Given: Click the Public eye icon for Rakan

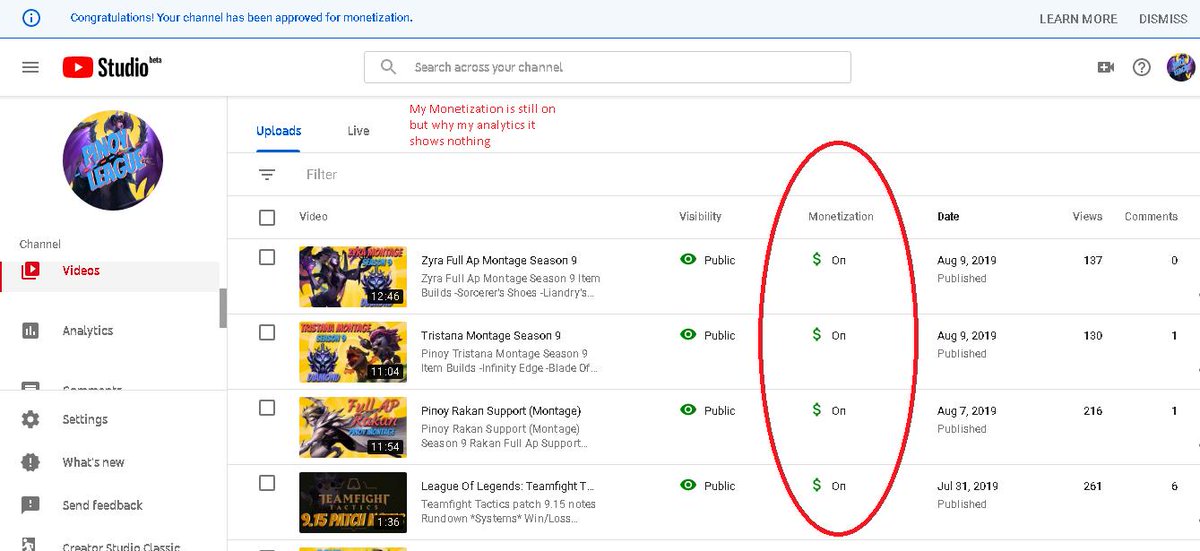Looking at the screenshot, I should (688, 409).
